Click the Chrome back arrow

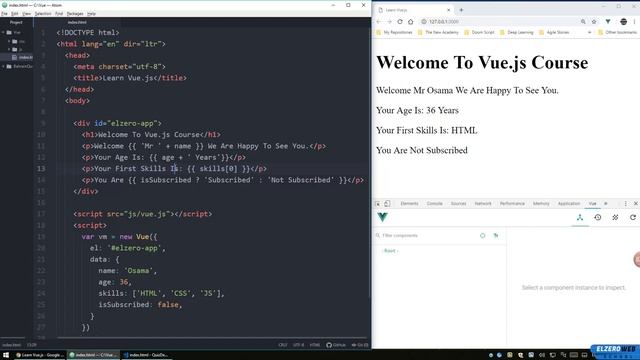(379, 22)
